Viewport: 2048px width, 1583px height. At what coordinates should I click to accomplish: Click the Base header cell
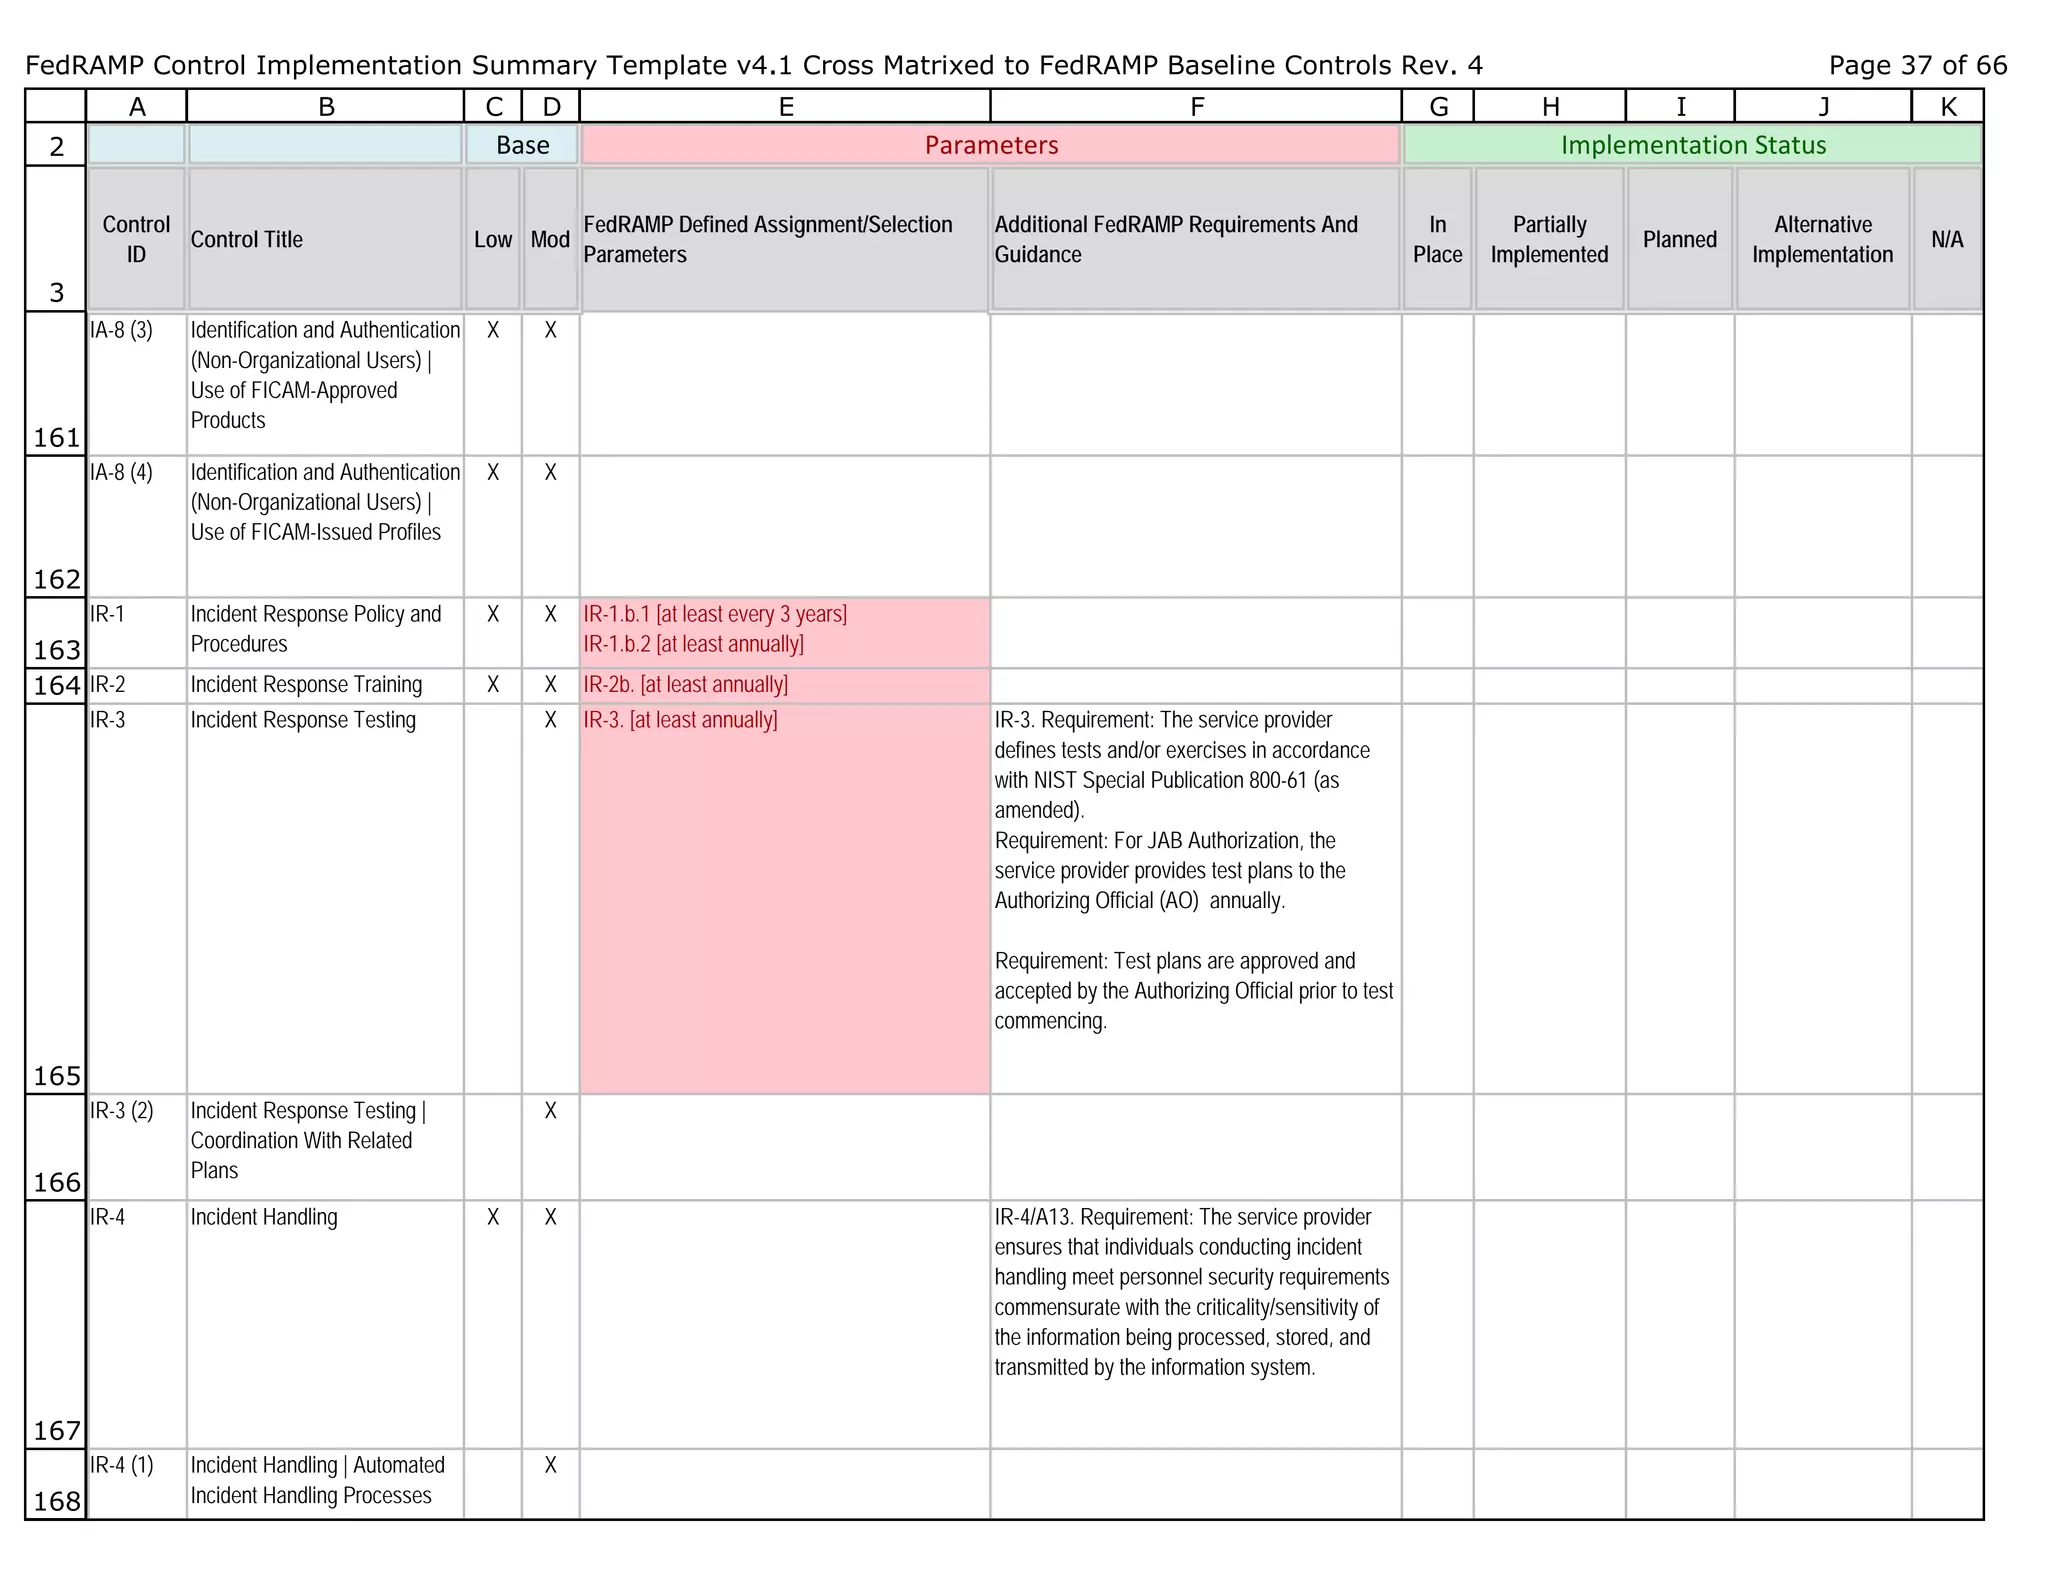tap(522, 145)
